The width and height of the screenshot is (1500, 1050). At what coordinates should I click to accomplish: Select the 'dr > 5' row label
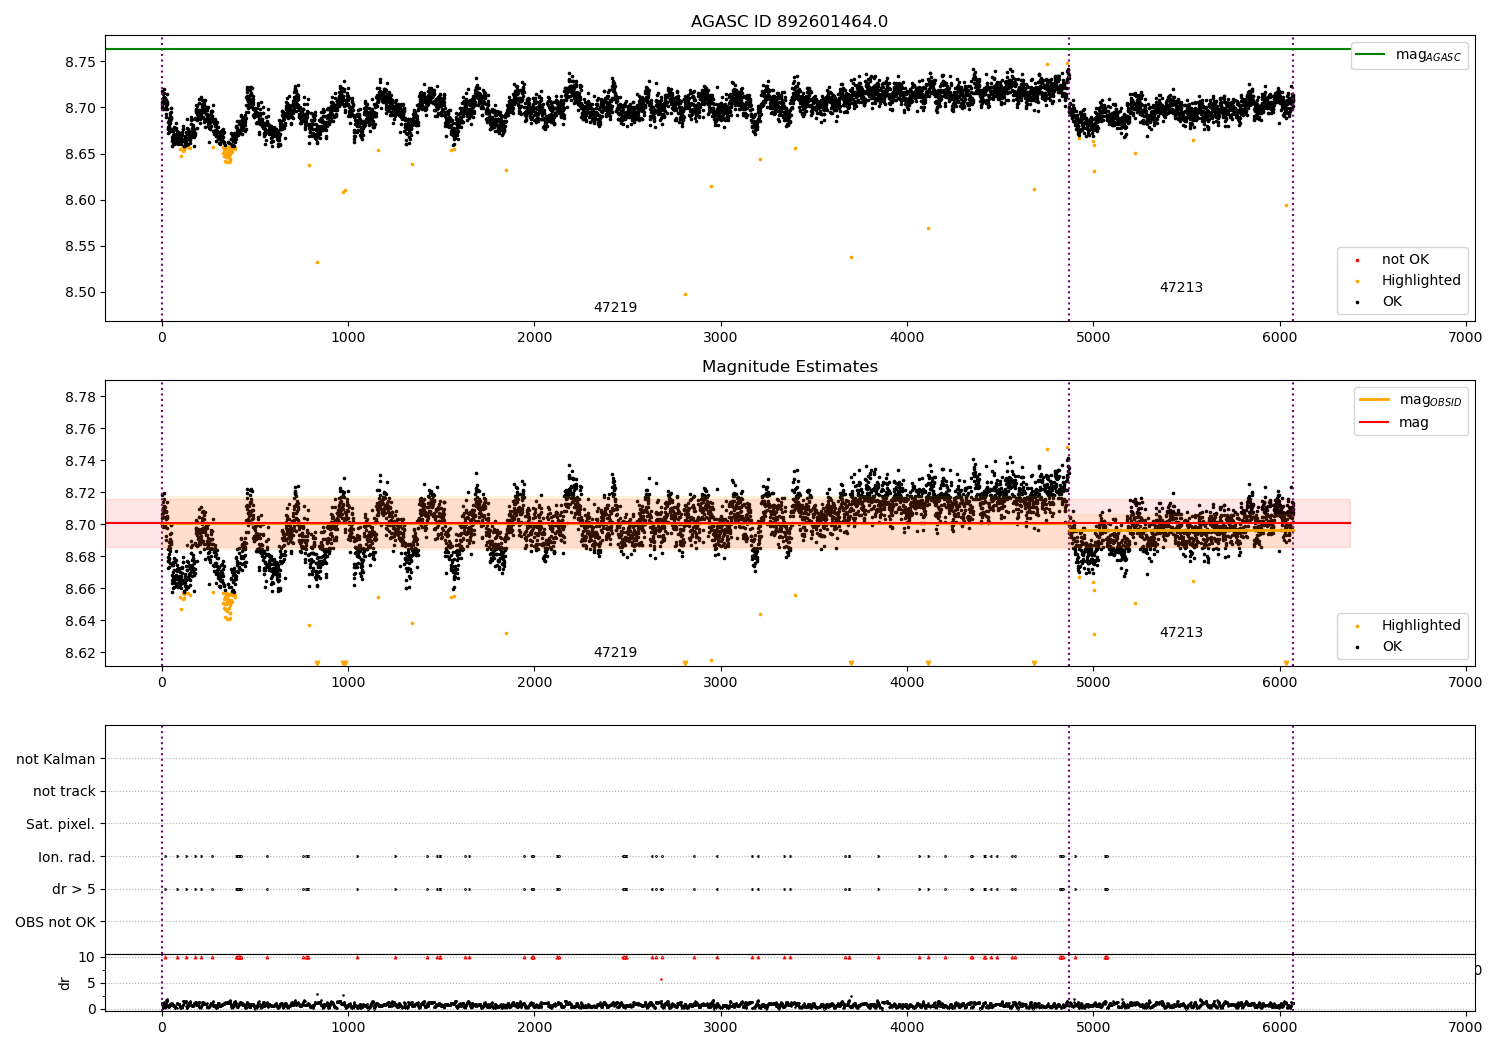[74, 889]
